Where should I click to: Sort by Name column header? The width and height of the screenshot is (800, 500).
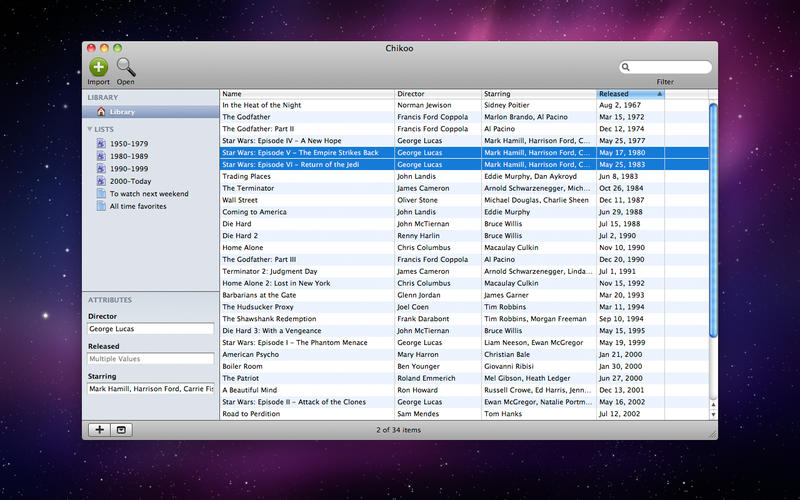click(307, 94)
